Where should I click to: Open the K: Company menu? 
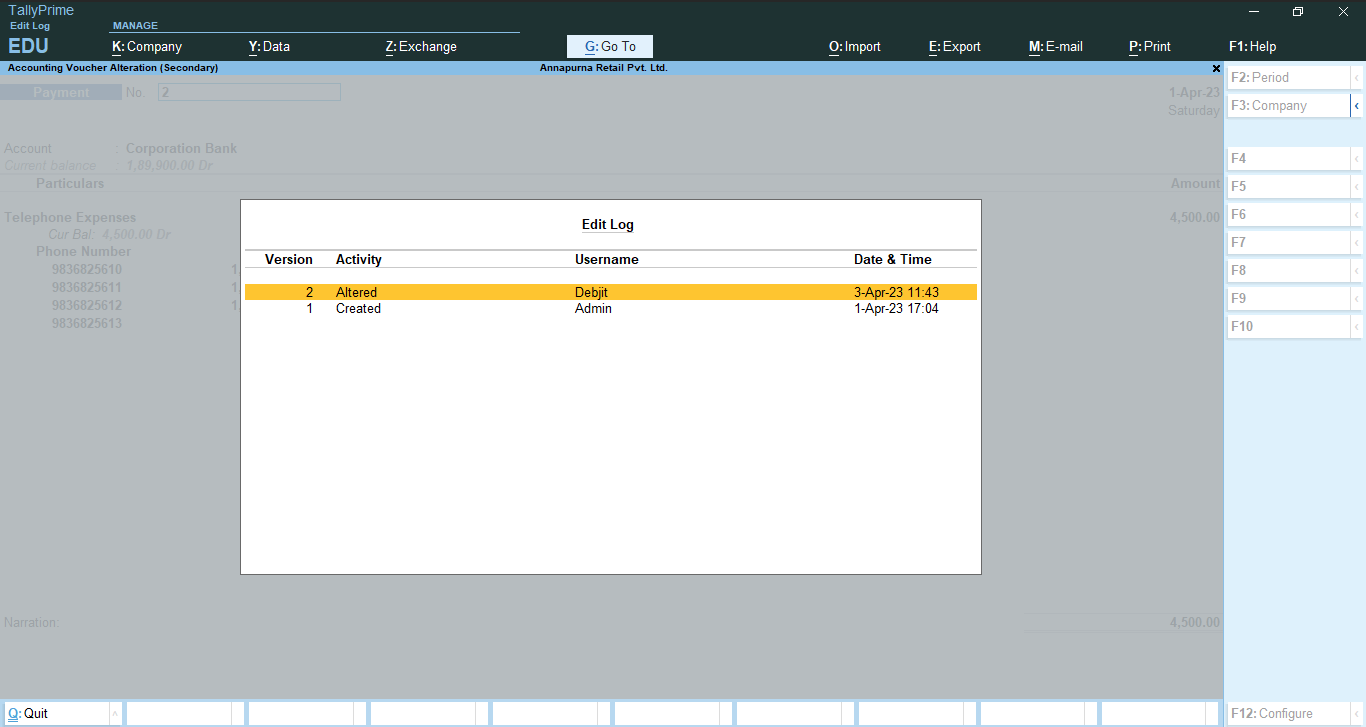[147, 46]
